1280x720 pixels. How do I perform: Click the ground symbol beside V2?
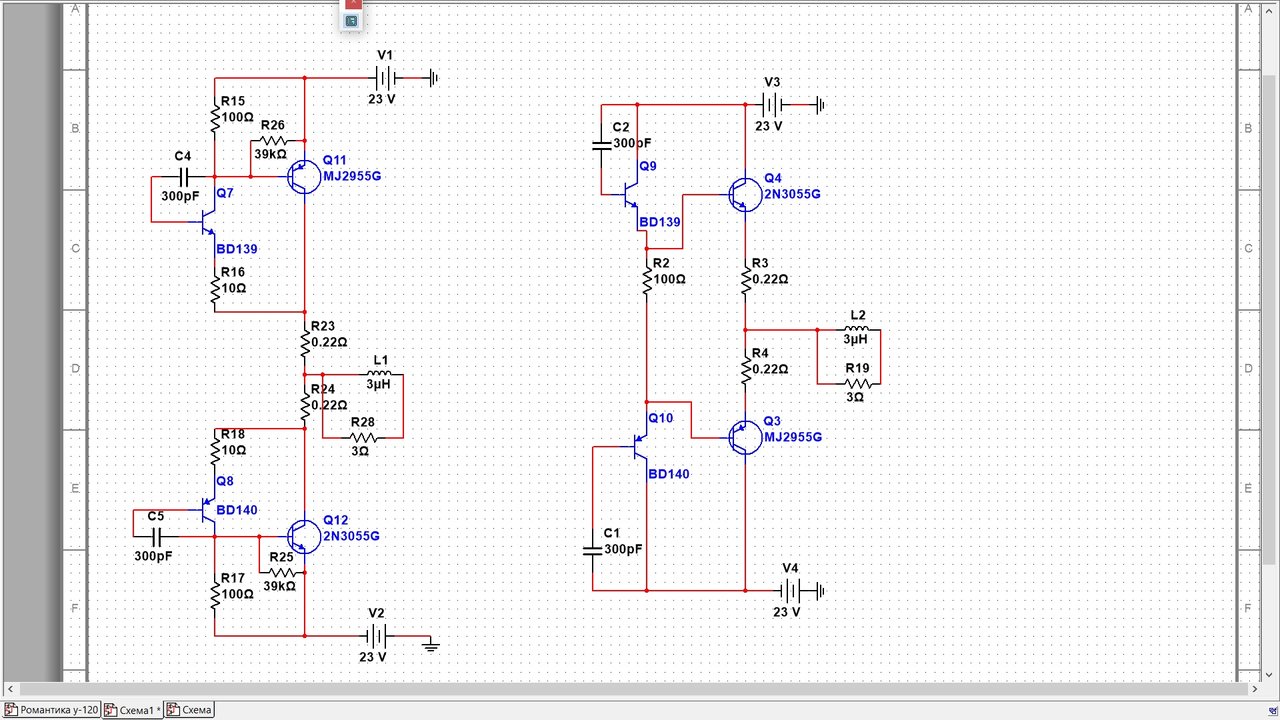(431, 645)
